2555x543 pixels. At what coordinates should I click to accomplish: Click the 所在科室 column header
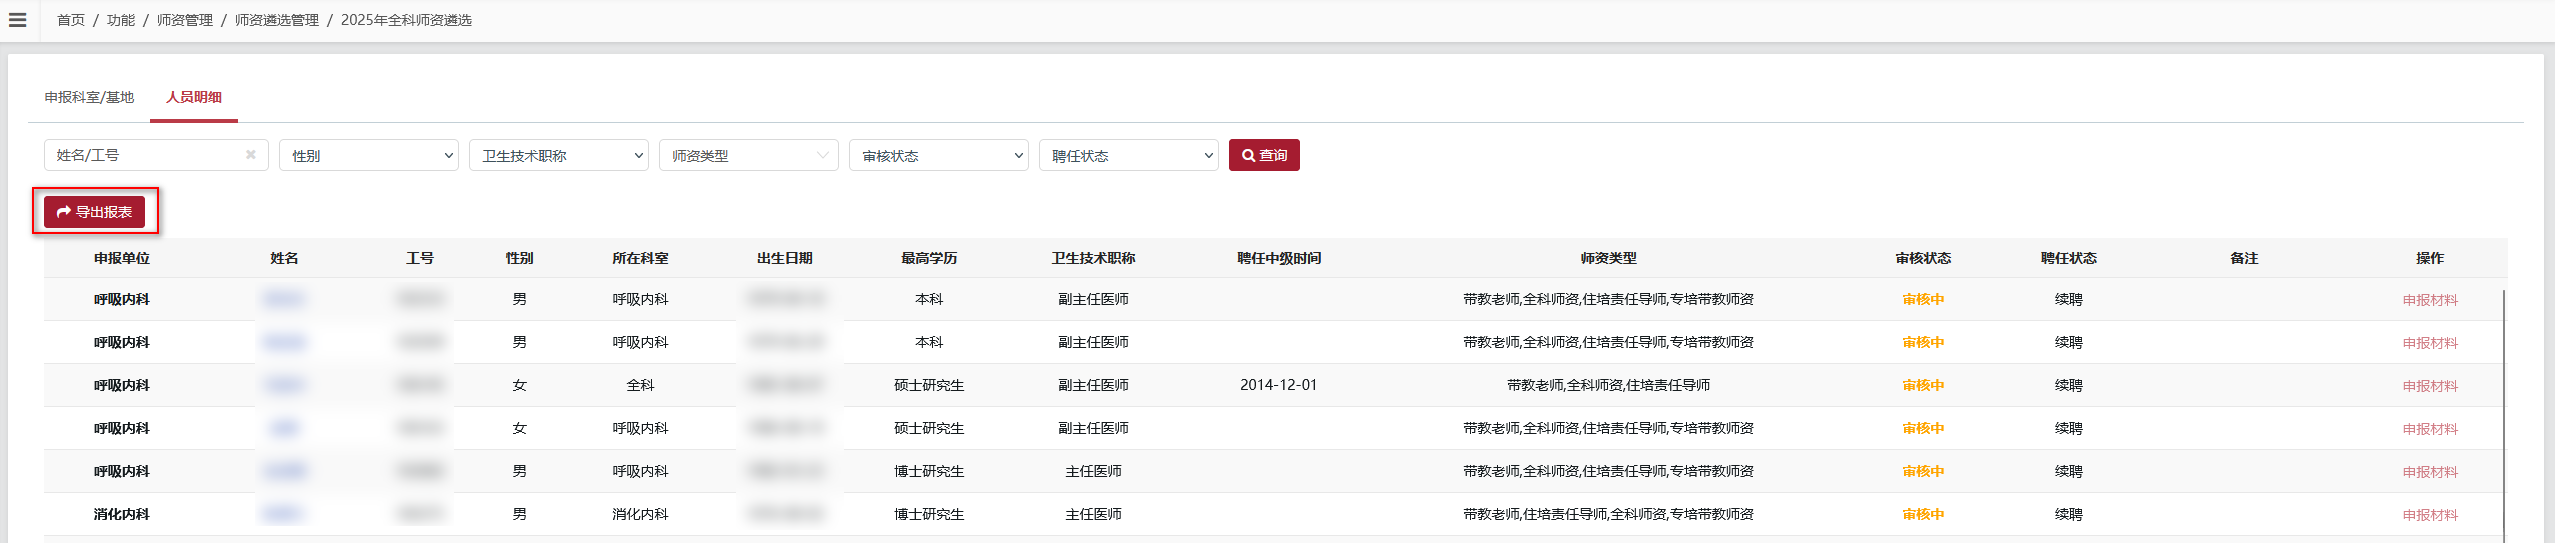point(640,258)
